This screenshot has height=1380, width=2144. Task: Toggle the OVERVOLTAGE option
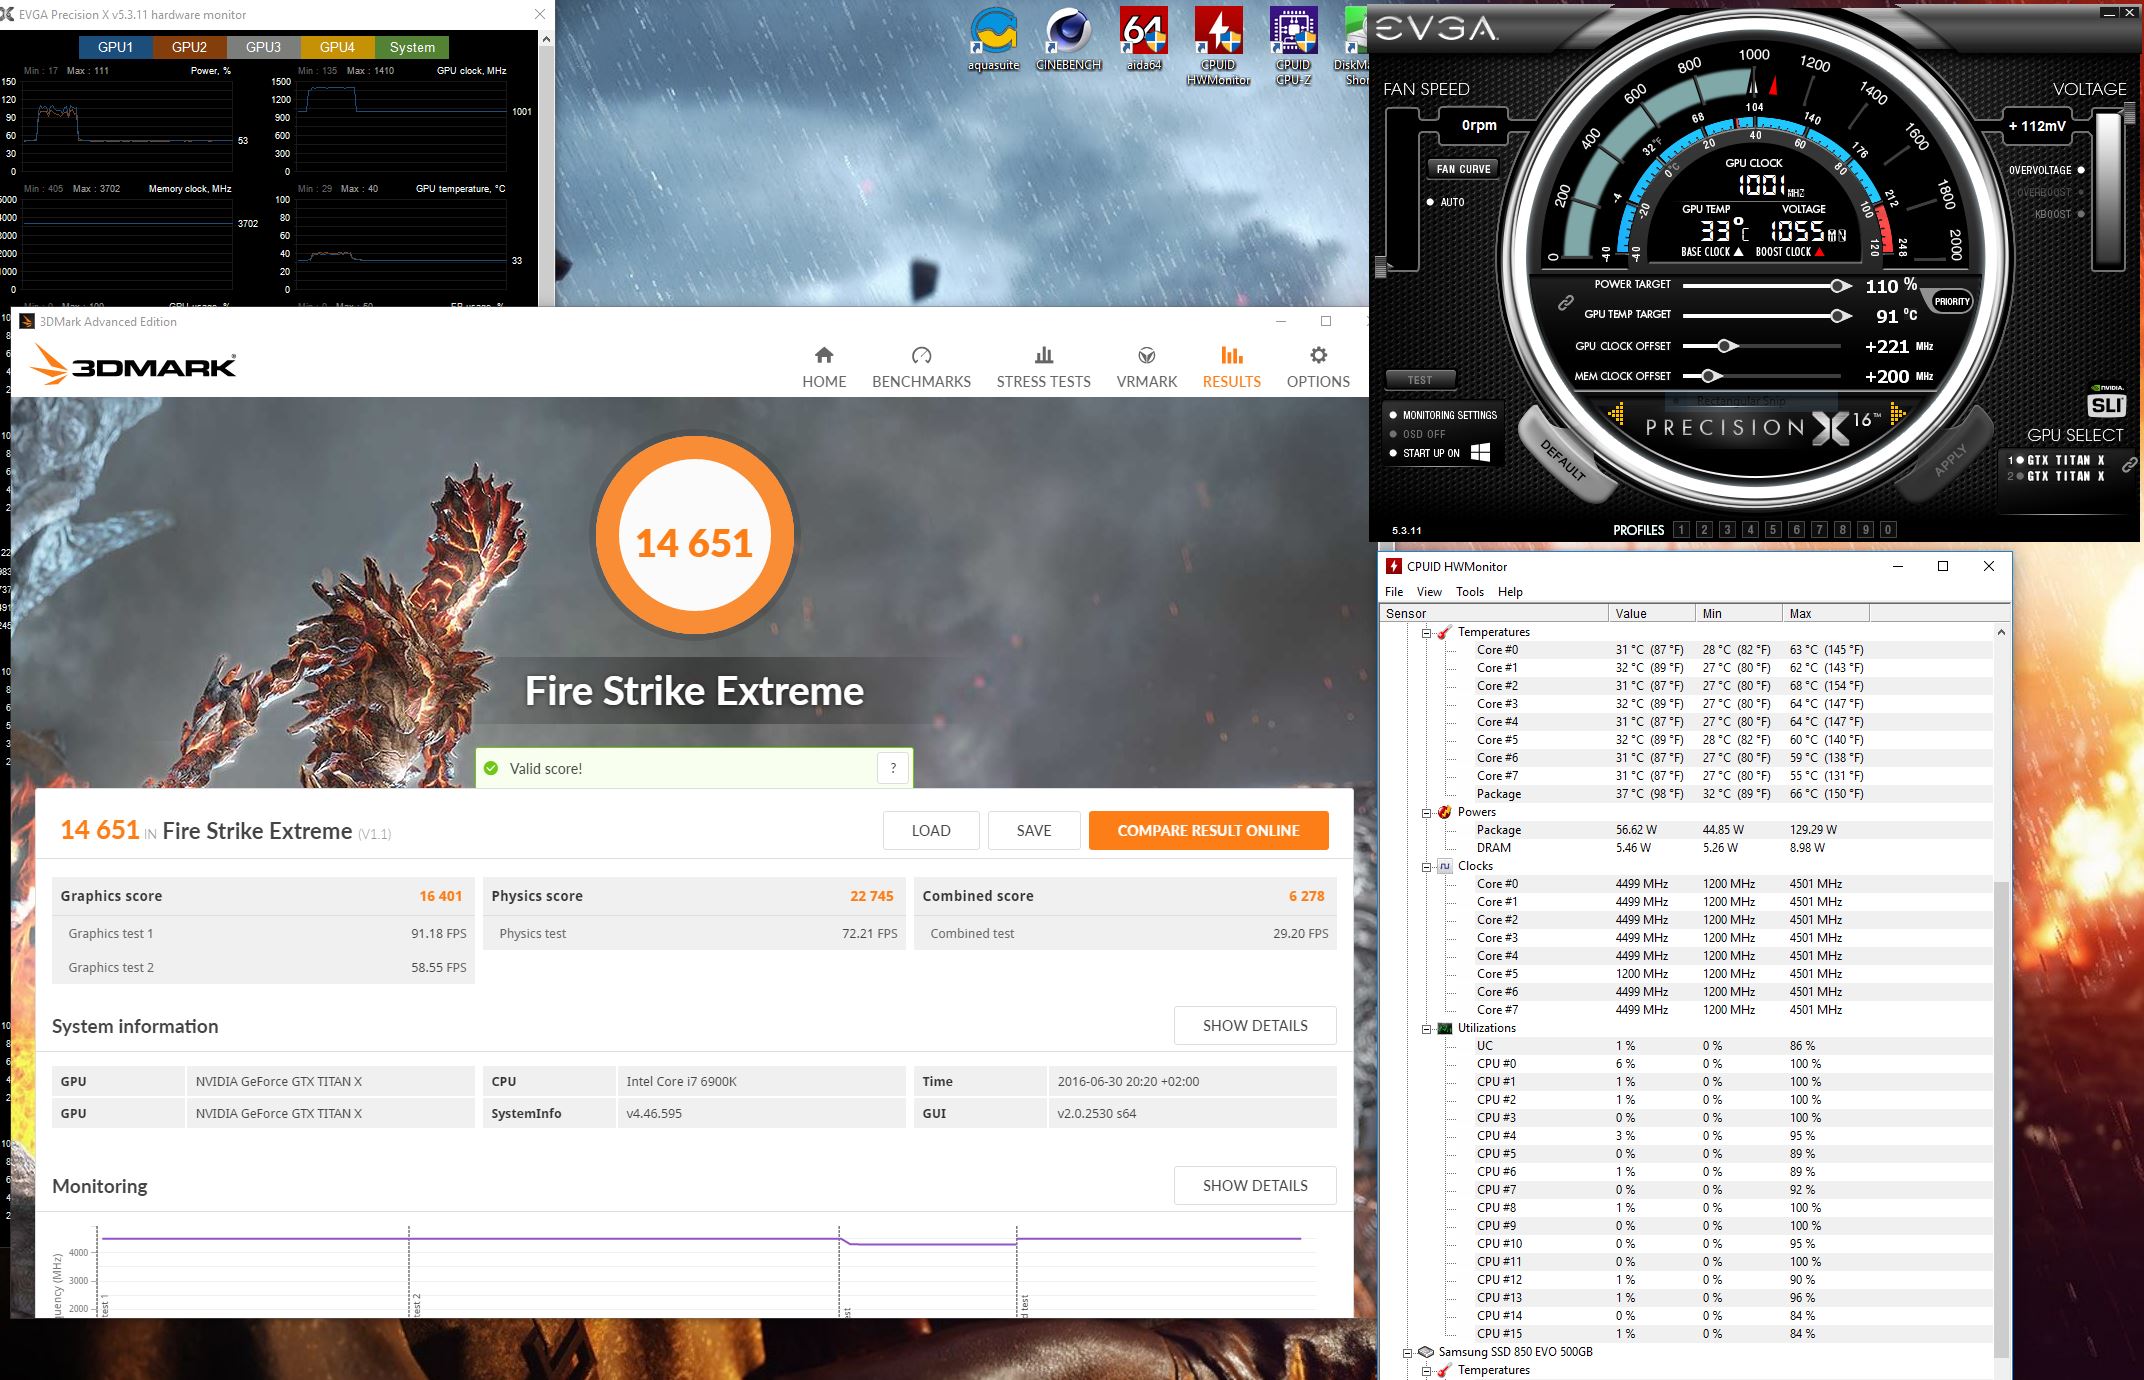[2047, 170]
